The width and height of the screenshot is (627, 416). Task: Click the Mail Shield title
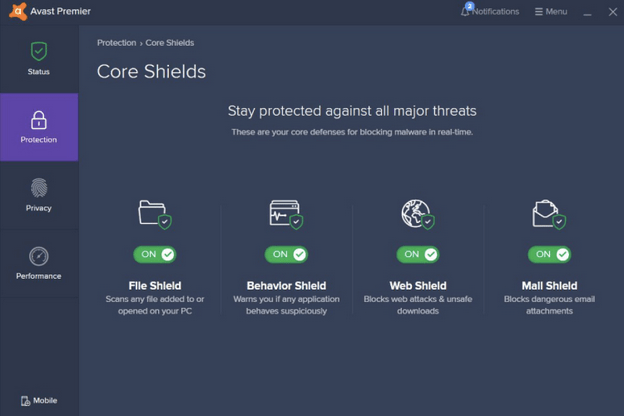(x=549, y=286)
